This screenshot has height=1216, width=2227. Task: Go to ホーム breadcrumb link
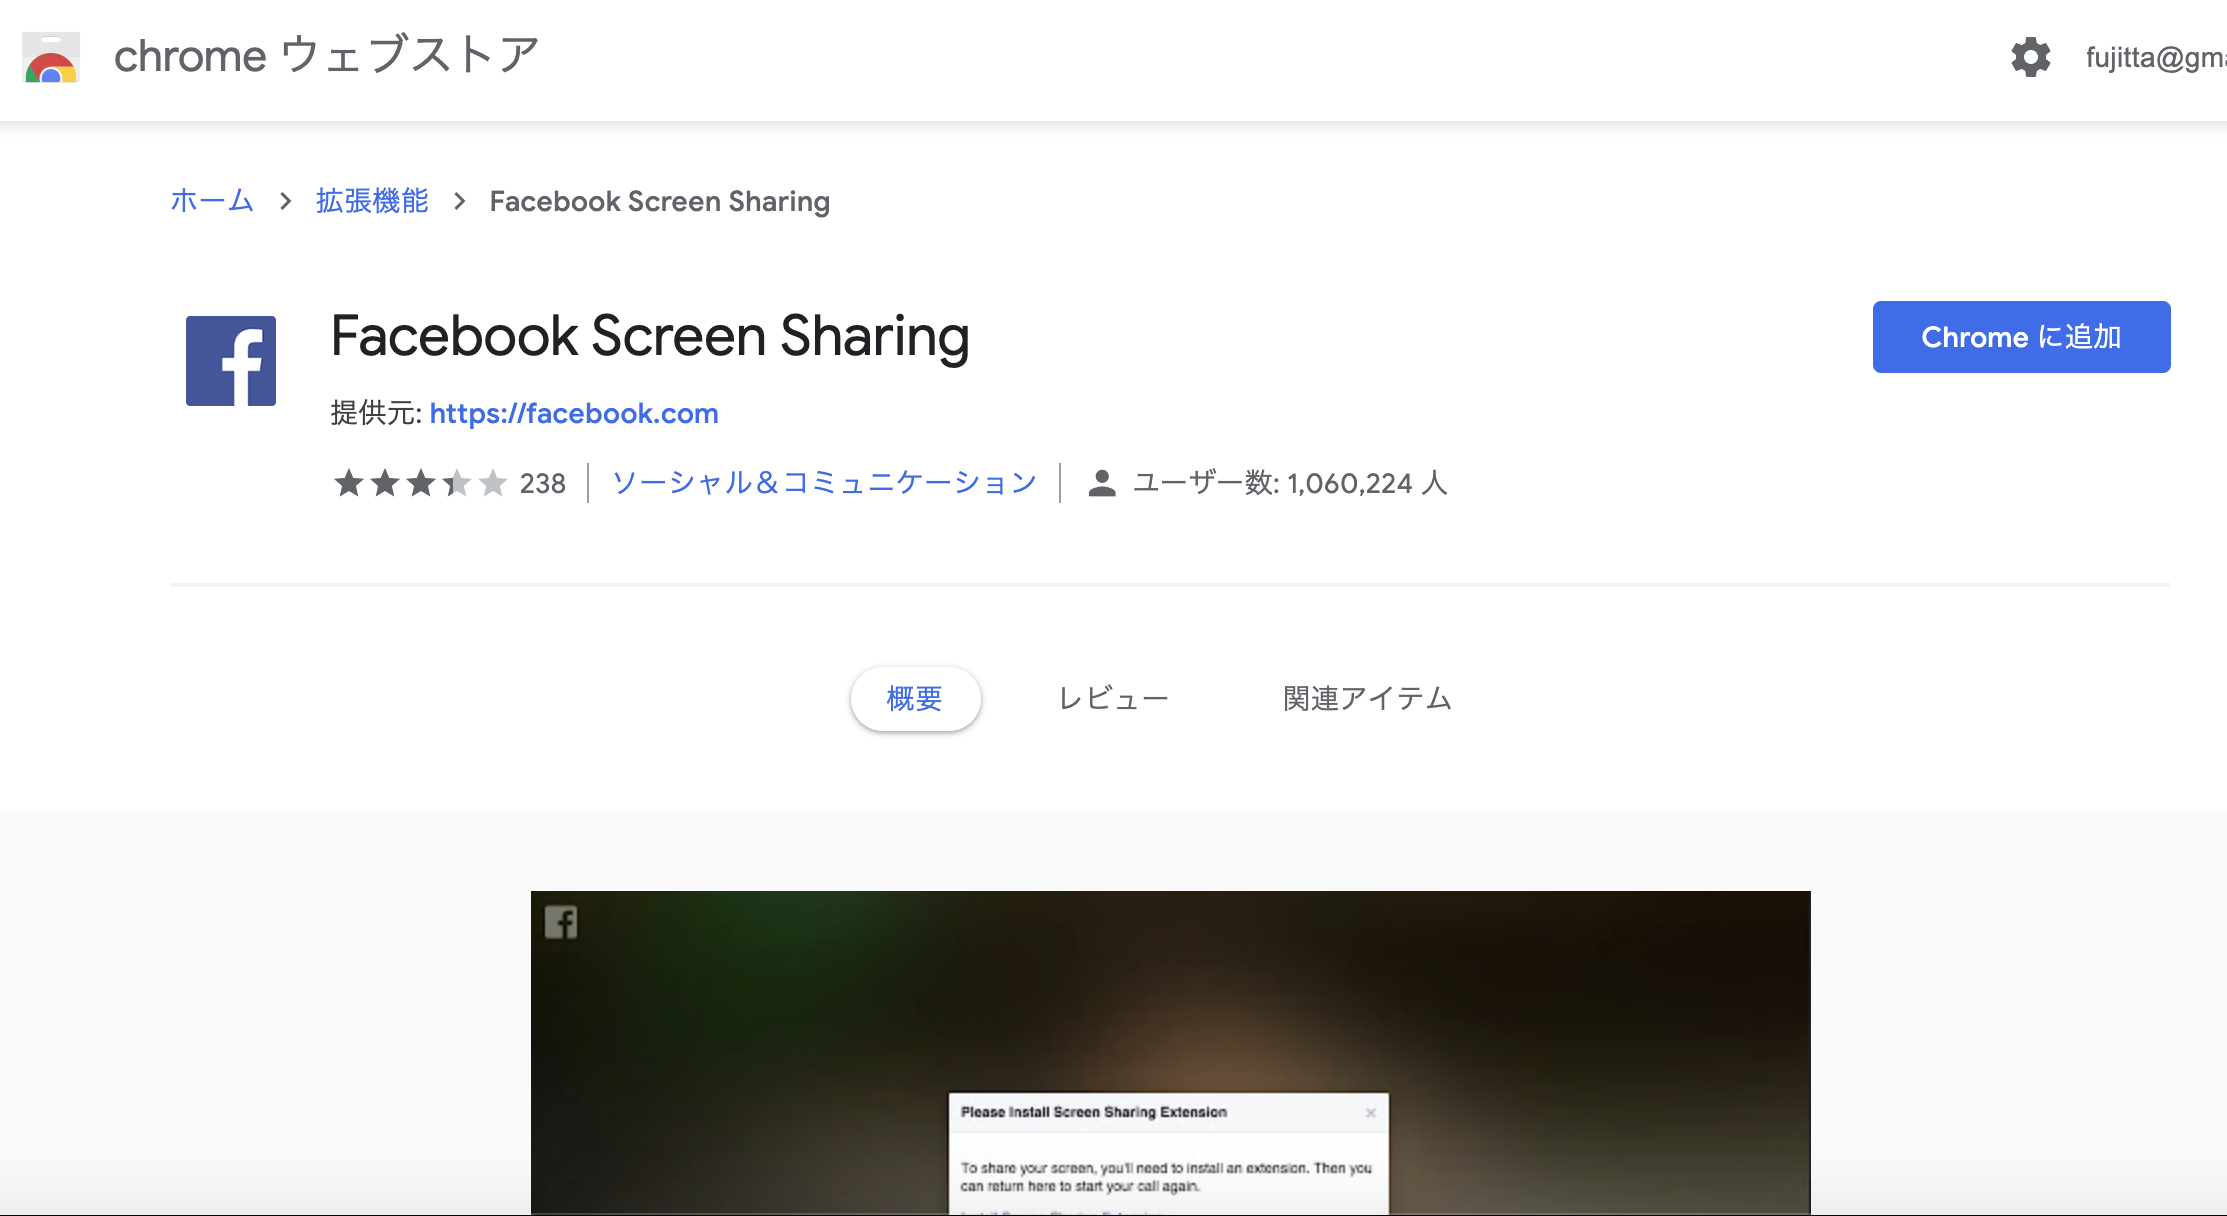[212, 201]
